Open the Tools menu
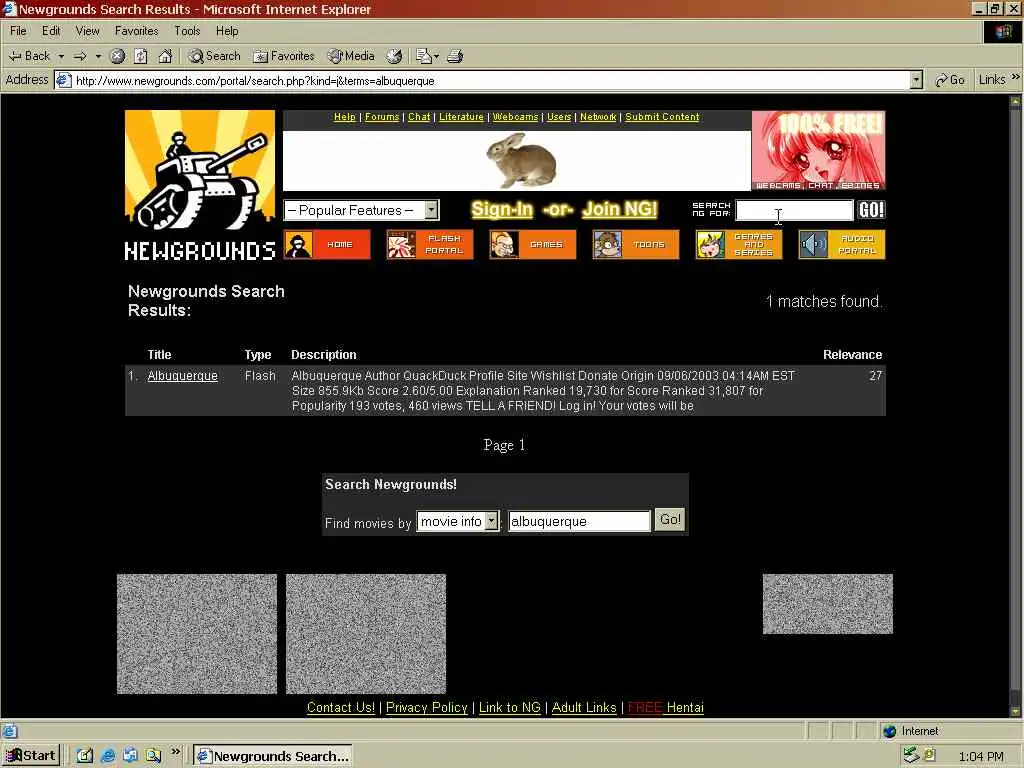Image resolution: width=1024 pixels, height=768 pixels. [187, 31]
